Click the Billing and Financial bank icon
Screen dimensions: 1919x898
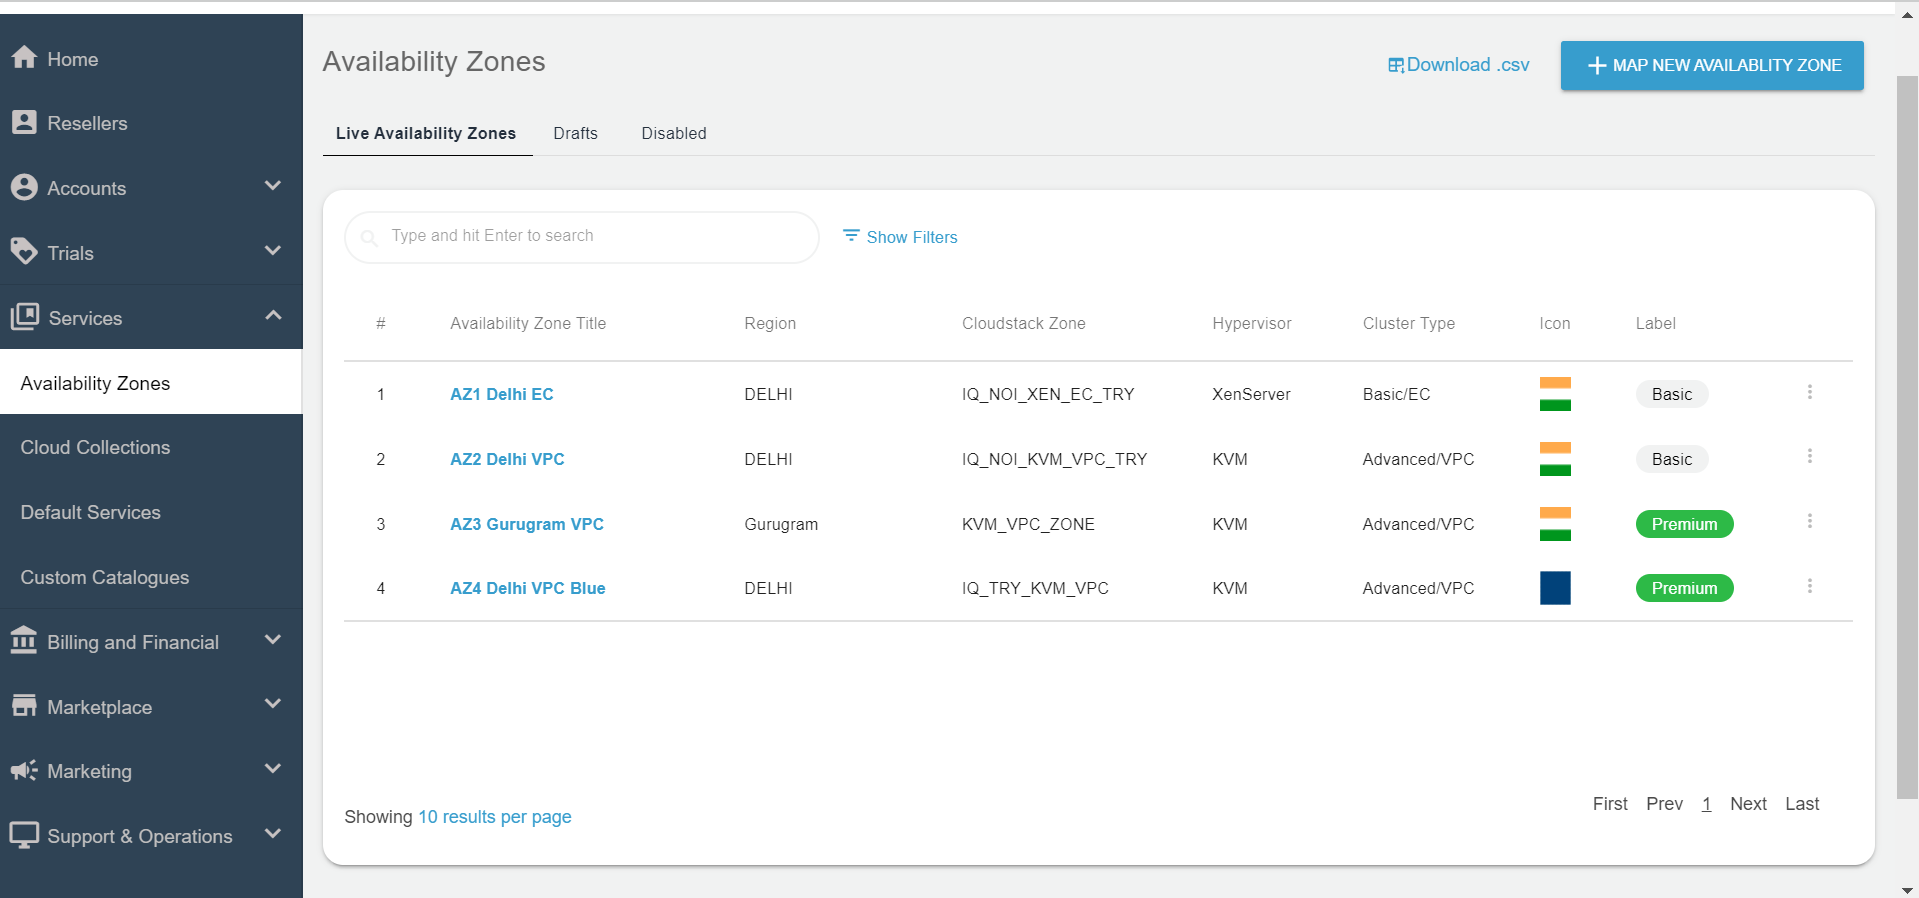click(24, 640)
